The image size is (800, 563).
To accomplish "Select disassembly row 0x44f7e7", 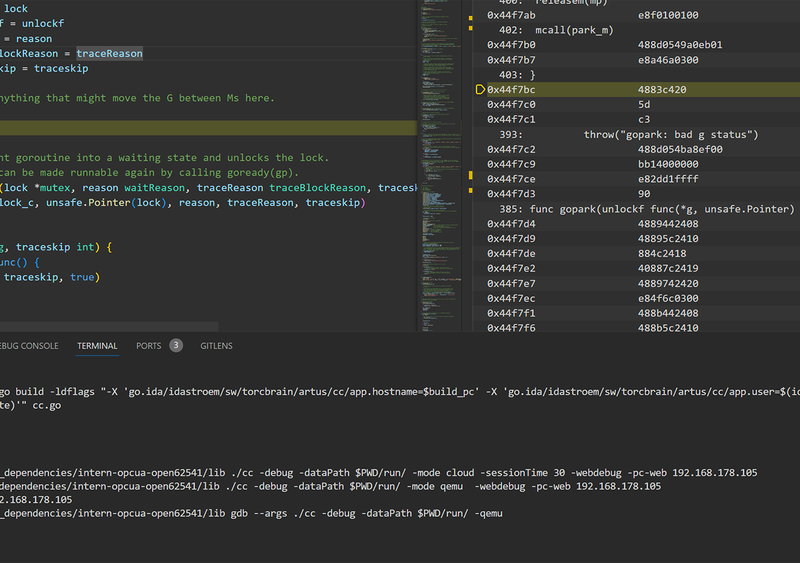I will click(636, 283).
